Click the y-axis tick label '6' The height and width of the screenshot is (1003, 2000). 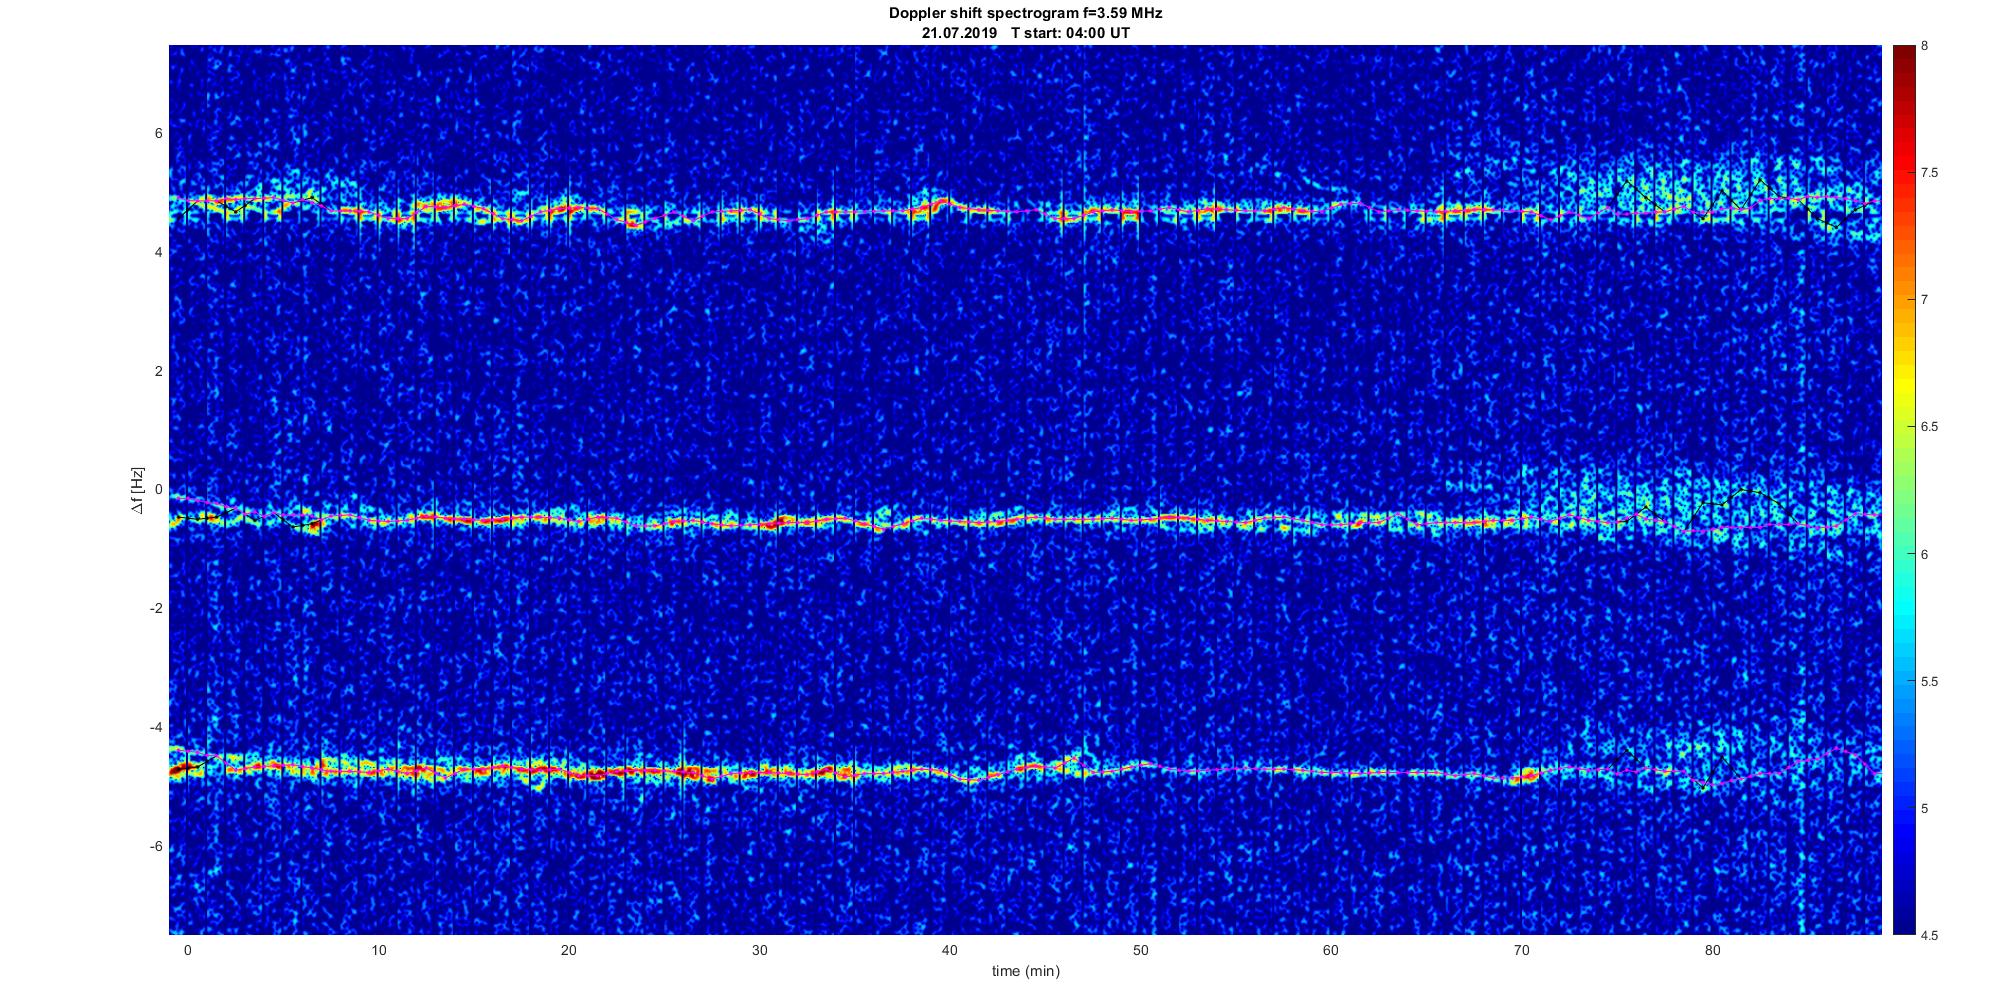point(159,134)
